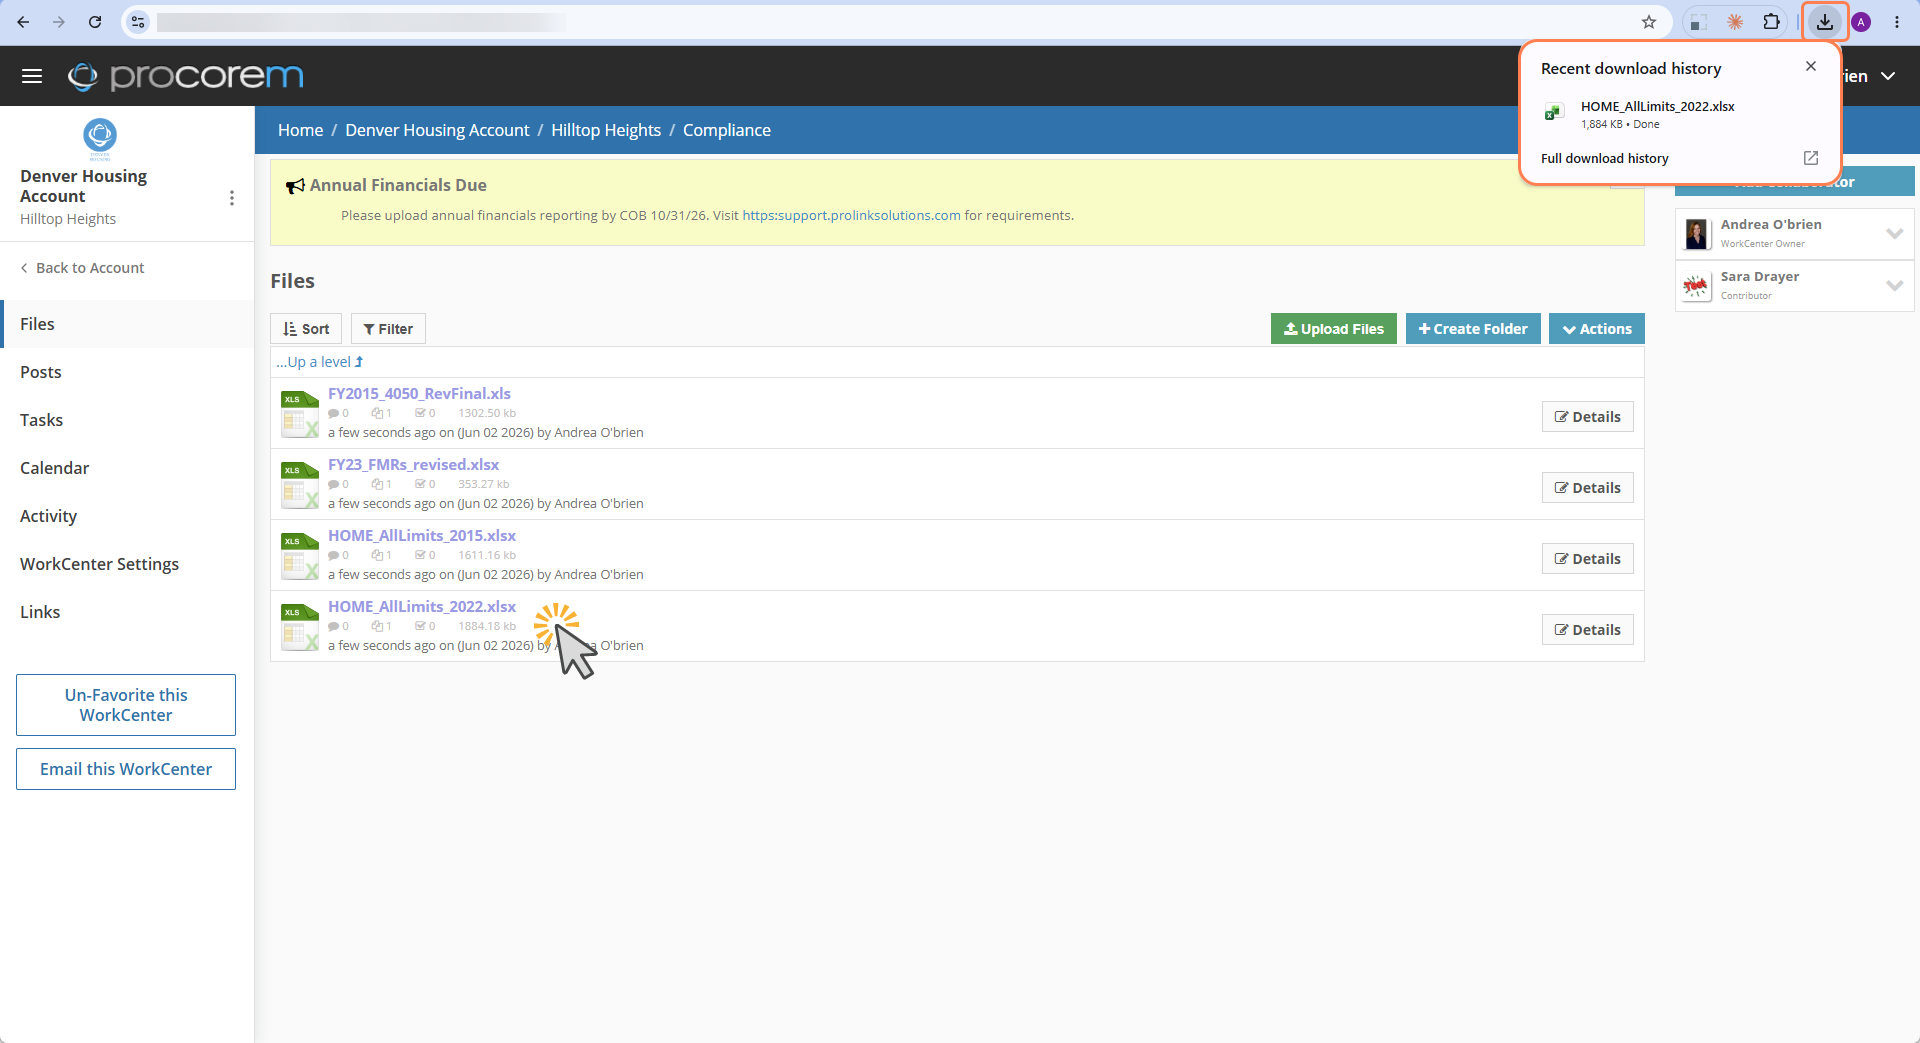
Task: Open Denver Housing Account kebab menu
Action: point(232,198)
